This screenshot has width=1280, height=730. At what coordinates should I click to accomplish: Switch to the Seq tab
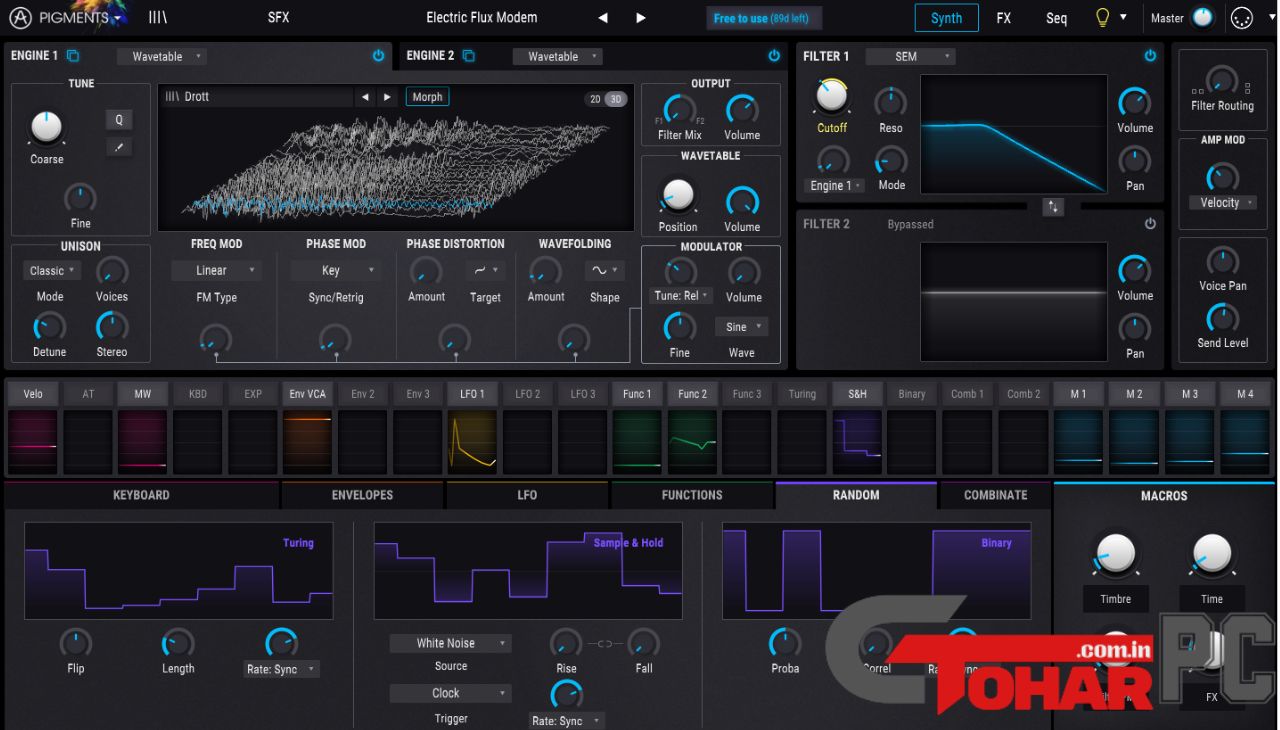point(1056,18)
